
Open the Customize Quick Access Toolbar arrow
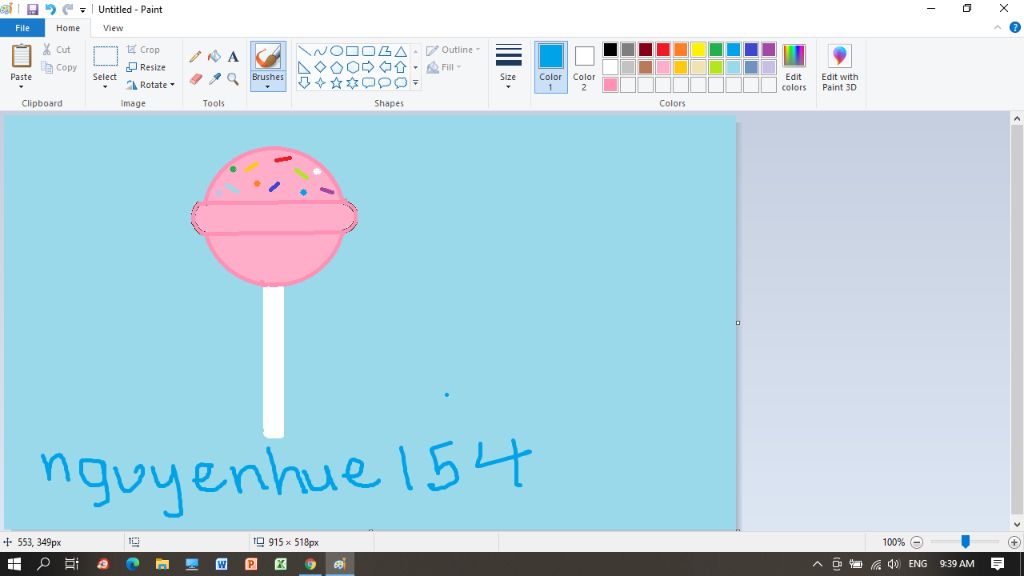tap(83, 10)
